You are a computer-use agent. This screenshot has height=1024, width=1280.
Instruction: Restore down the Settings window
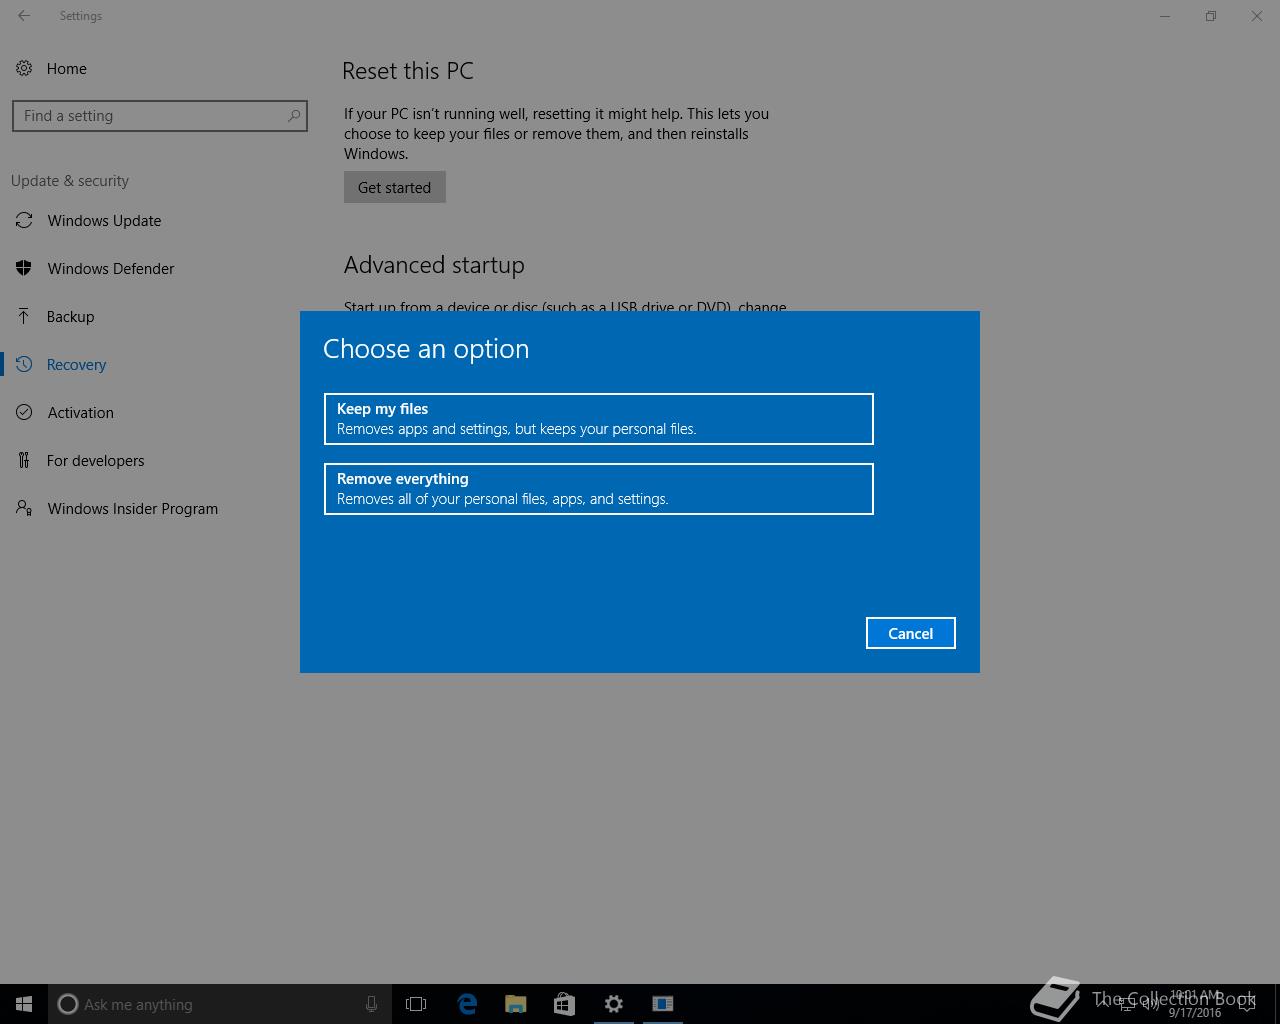tap(1211, 16)
